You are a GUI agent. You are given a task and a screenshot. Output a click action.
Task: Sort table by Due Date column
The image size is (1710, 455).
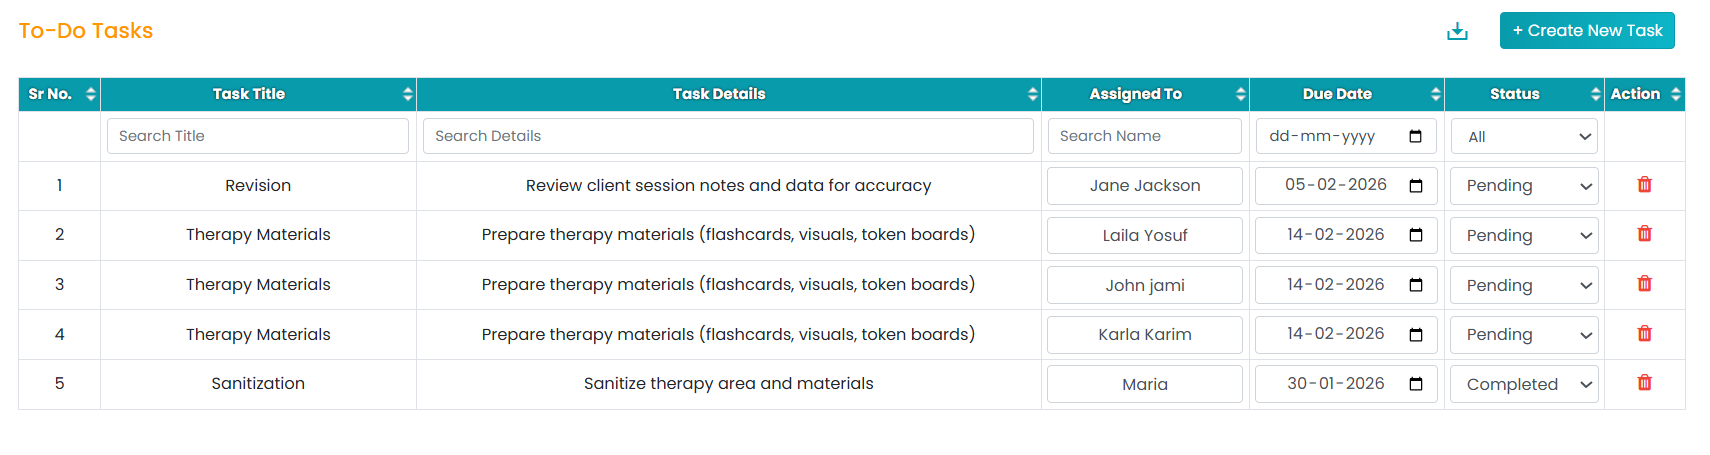1435,94
